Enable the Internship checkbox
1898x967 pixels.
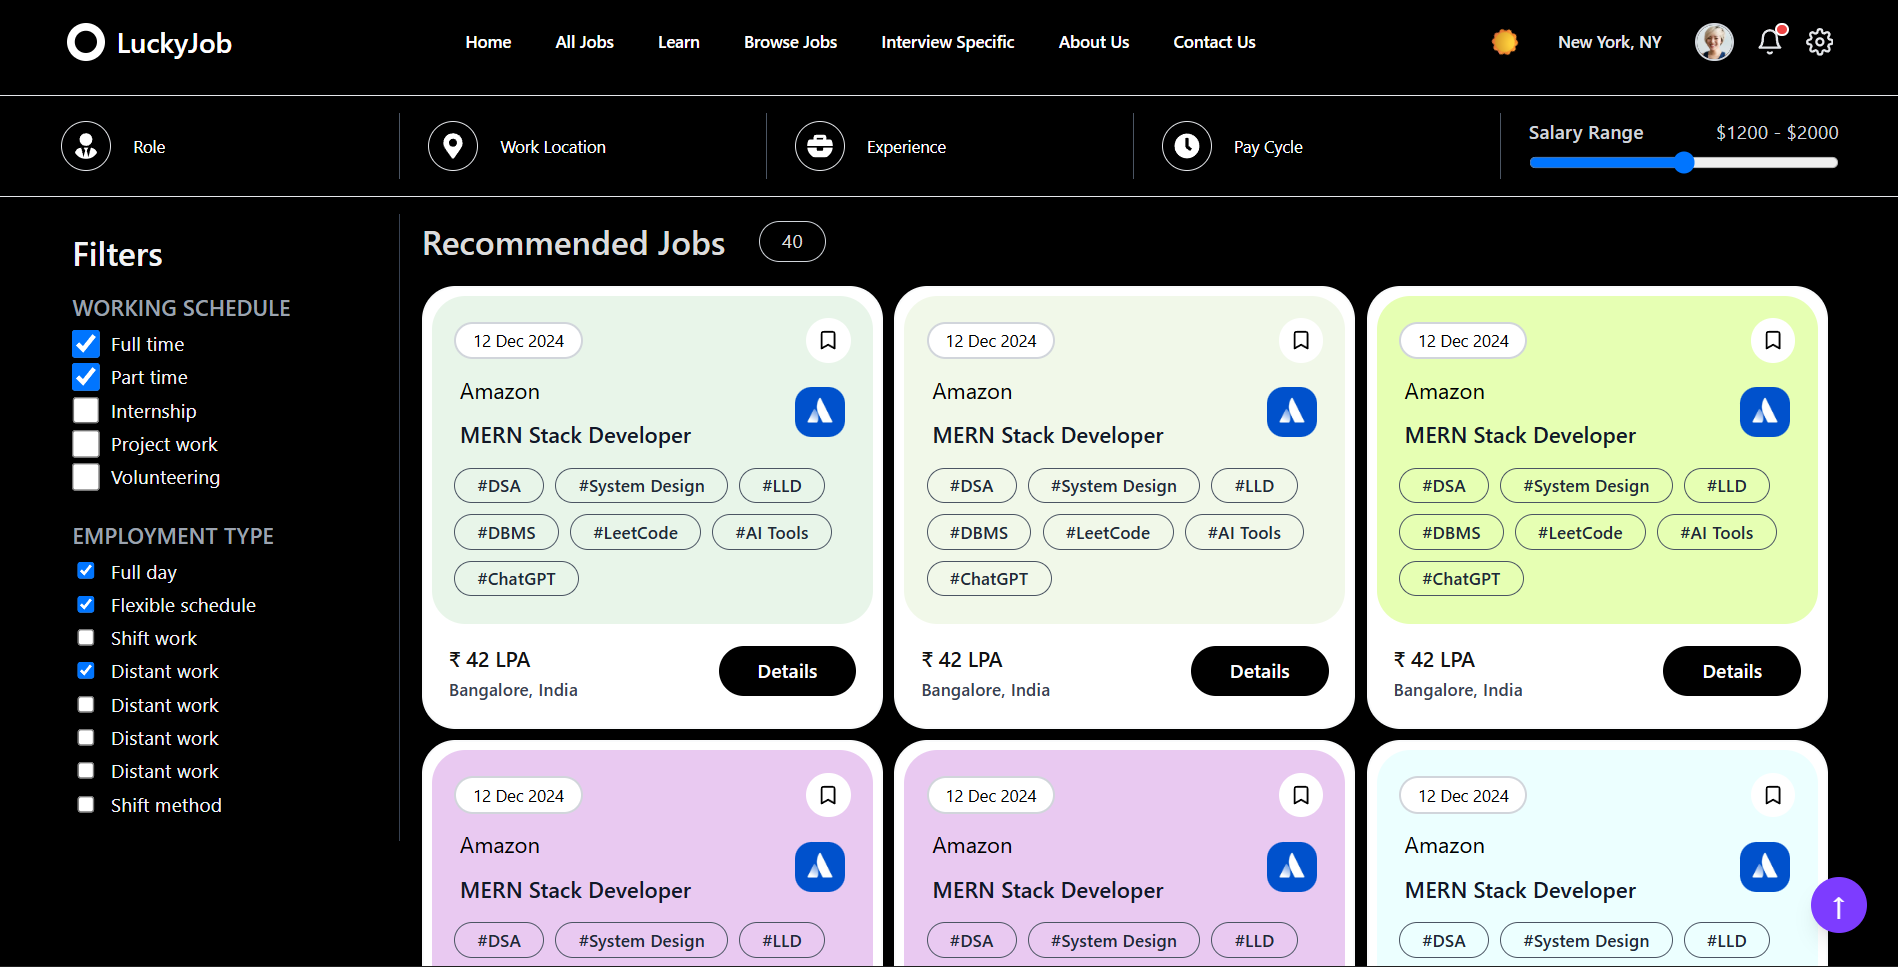pyautogui.click(x=86, y=411)
